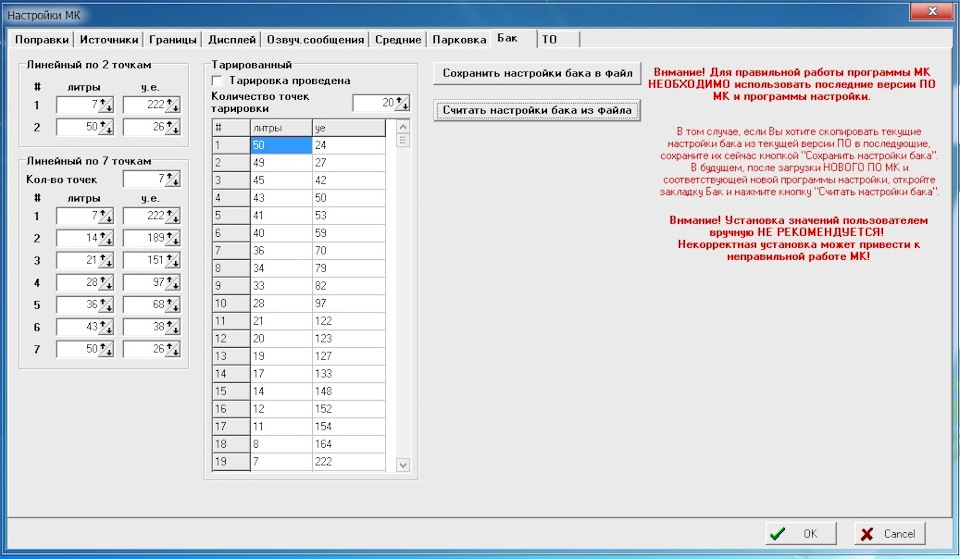
Task: Click litres stepper of row 7 in 7-point section
Action: click(107, 349)
